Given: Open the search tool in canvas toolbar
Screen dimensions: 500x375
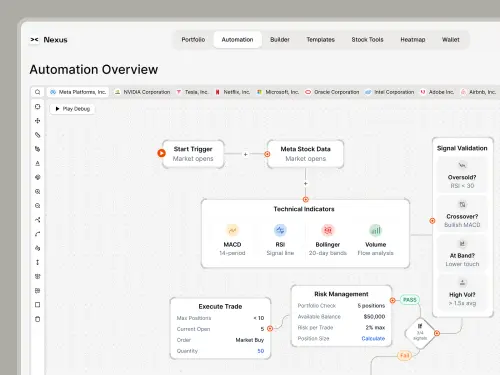Looking at the screenshot, I should [x=37, y=92].
